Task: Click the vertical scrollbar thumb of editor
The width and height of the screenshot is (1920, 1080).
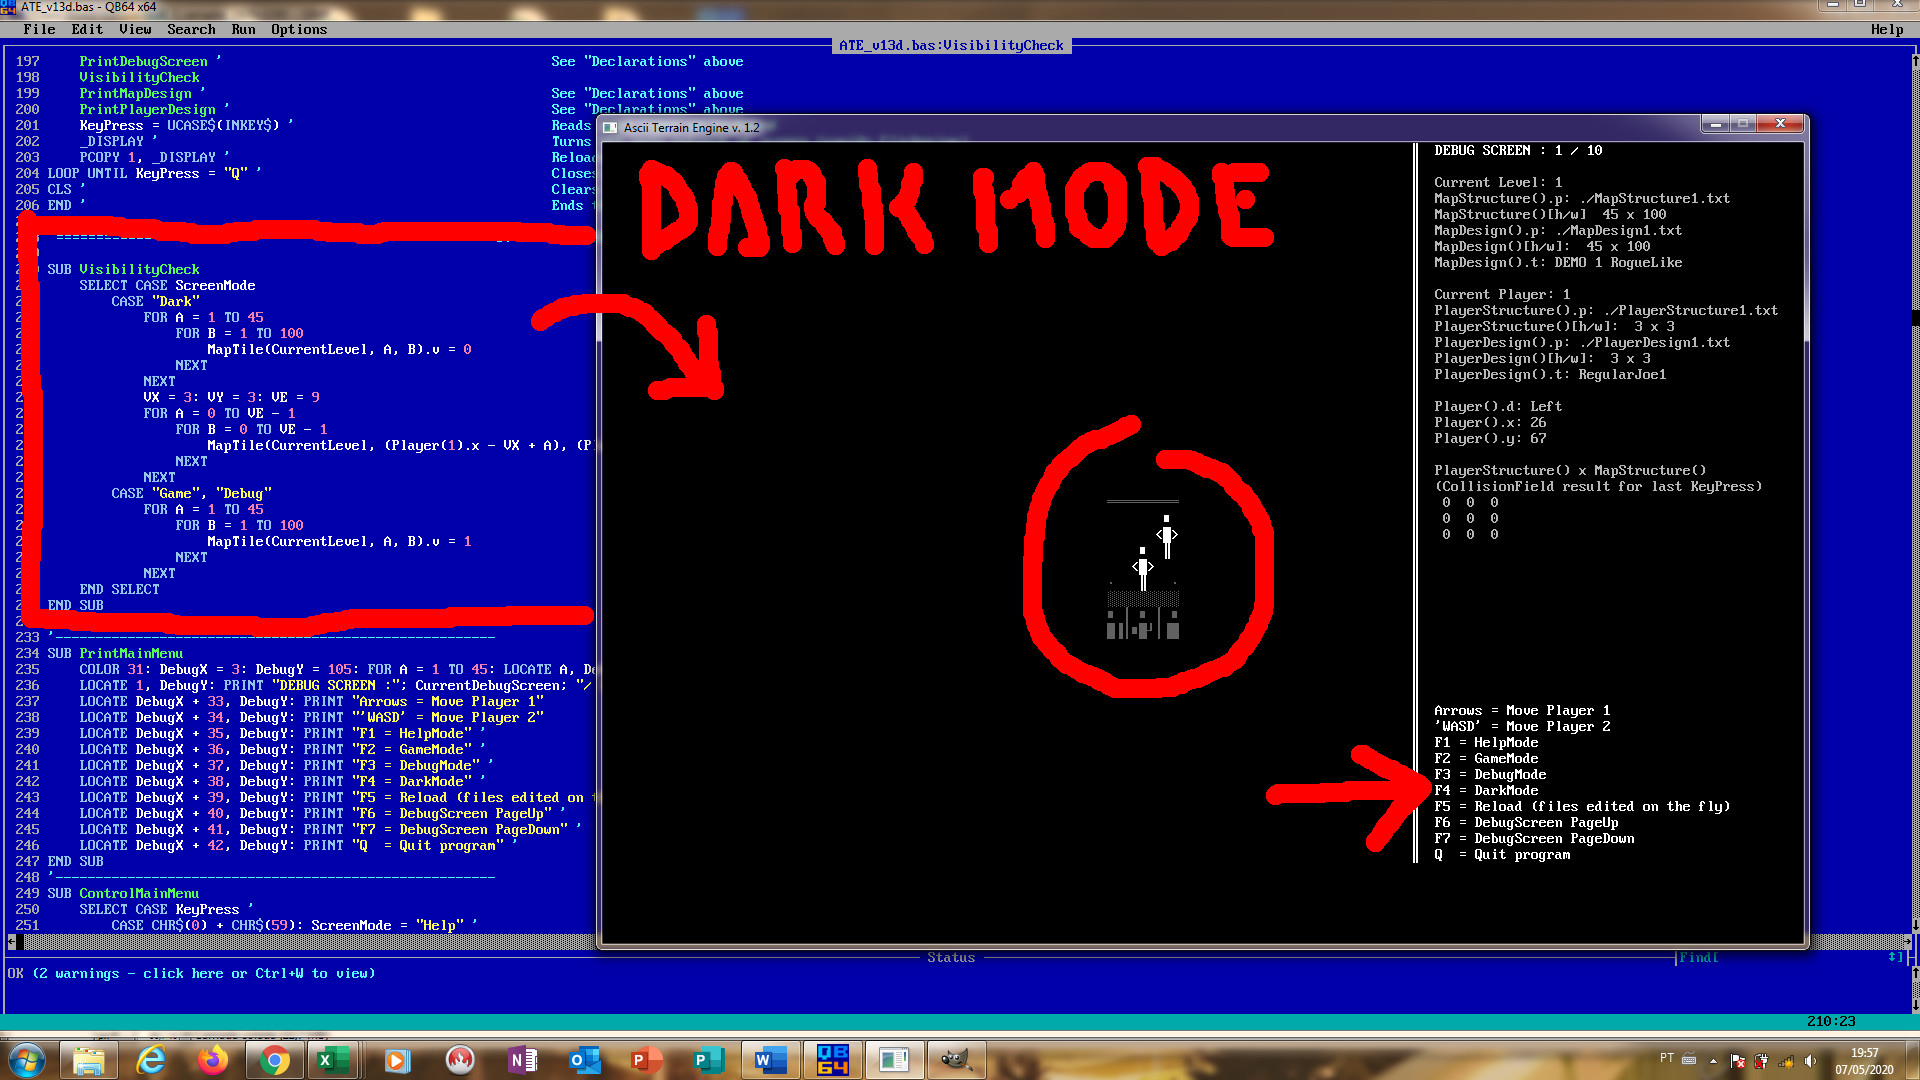Action: coord(1914,318)
